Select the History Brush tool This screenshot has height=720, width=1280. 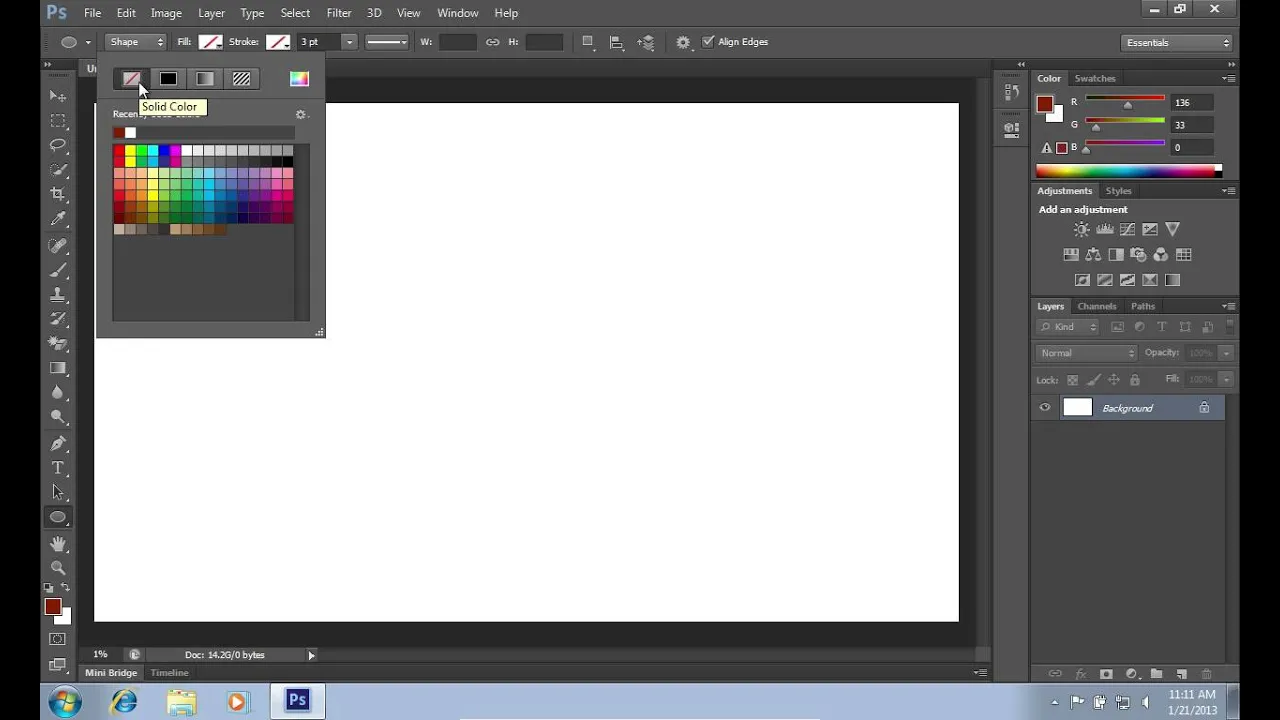click(58, 319)
